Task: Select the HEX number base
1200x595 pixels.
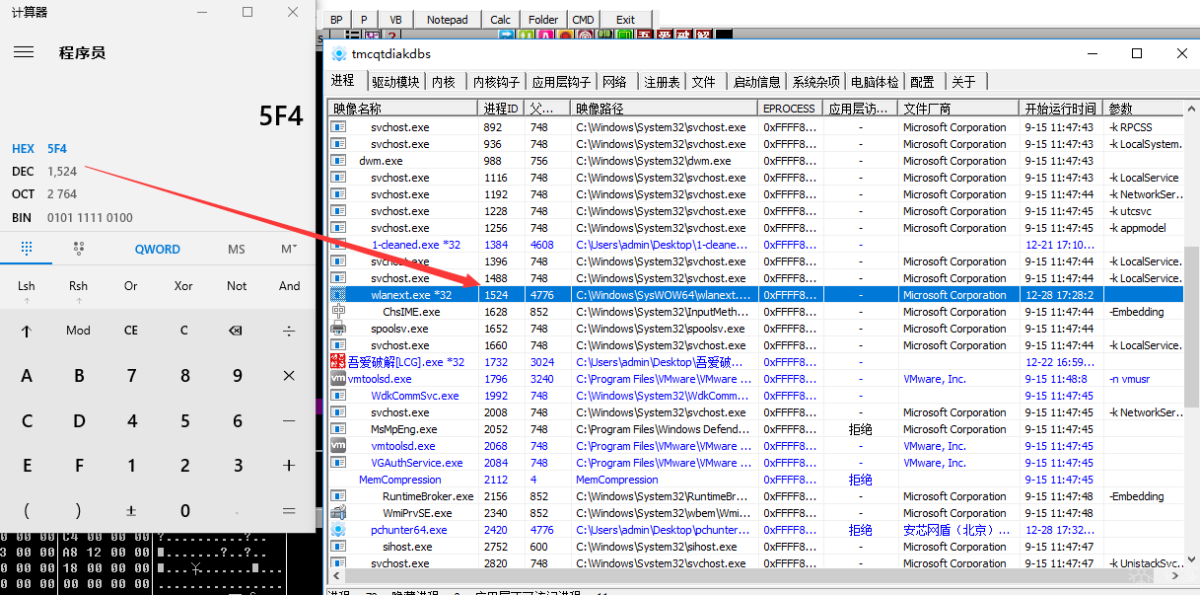Action: [x=22, y=149]
